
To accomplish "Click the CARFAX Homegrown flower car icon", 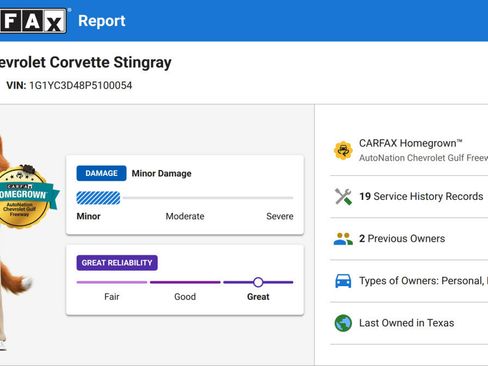I will click(x=343, y=151).
